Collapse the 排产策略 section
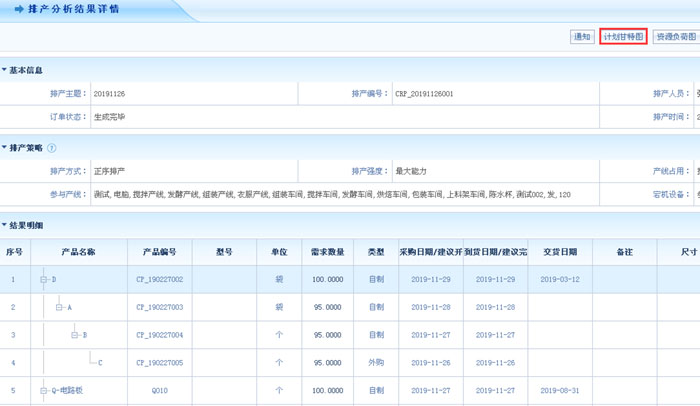700x406 pixels. pos(5,148)
